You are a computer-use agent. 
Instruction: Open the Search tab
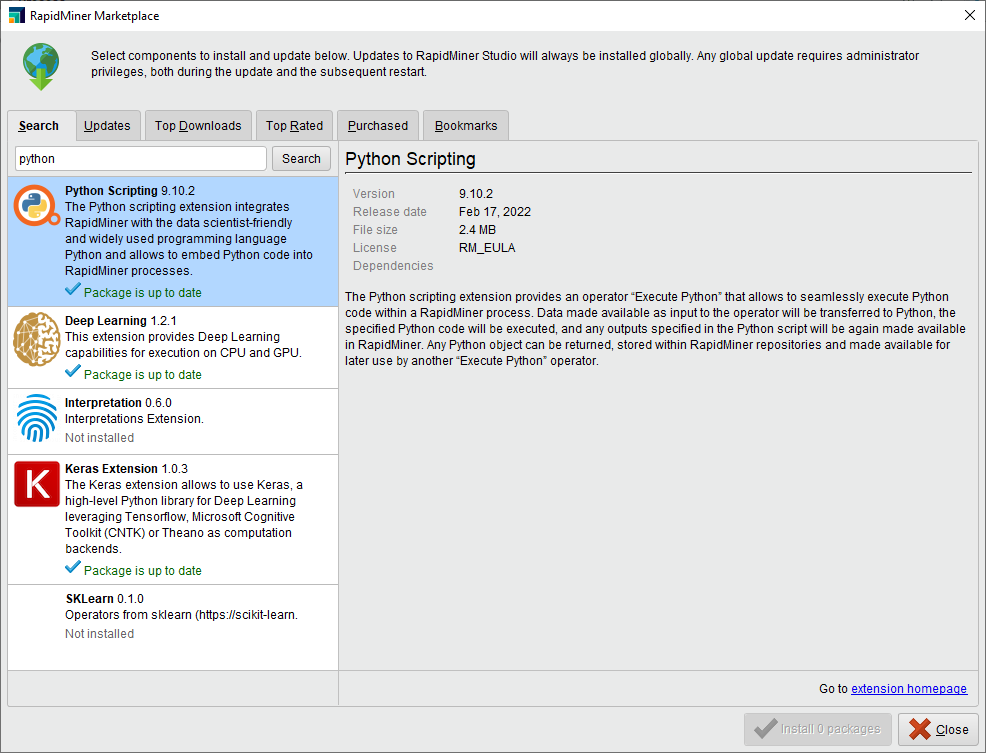click(x=42, y=125)
